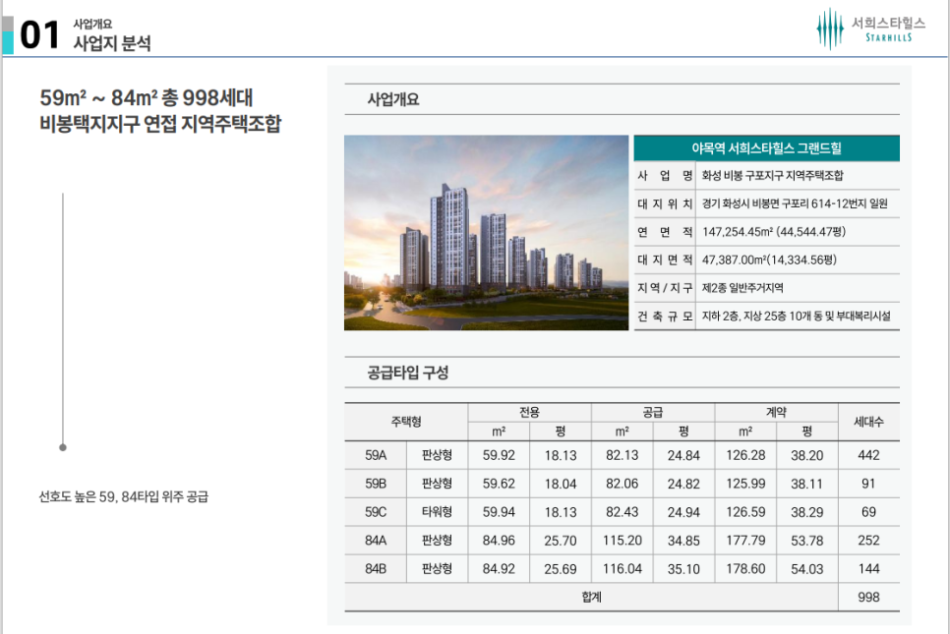Click the large 01 section number
The width and height of the screenshot is (950, 634).
click(40, 35)
